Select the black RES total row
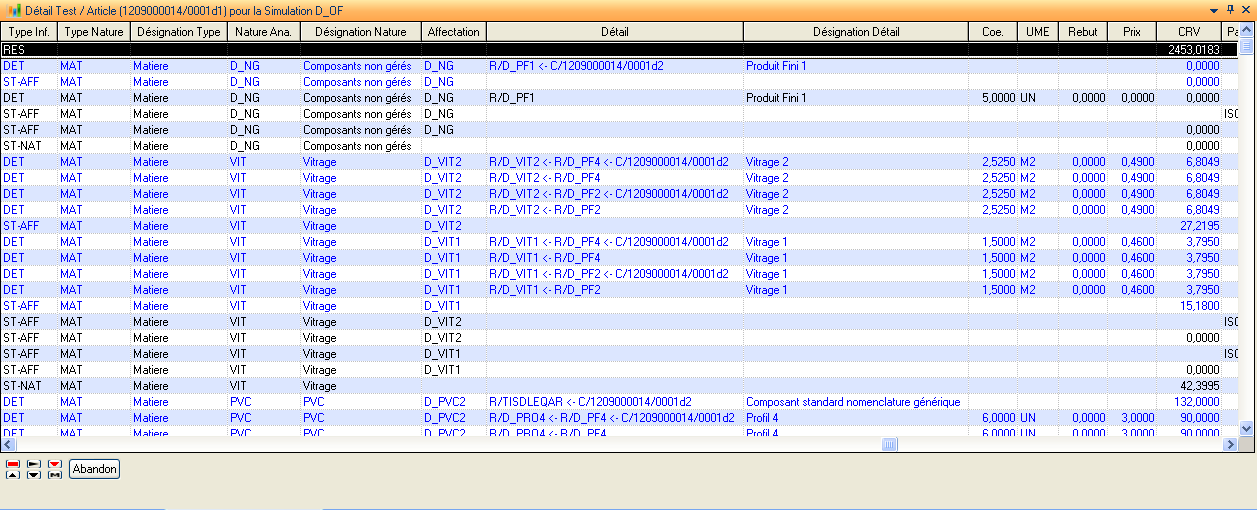1257x510 pixels. coord(600,49)
